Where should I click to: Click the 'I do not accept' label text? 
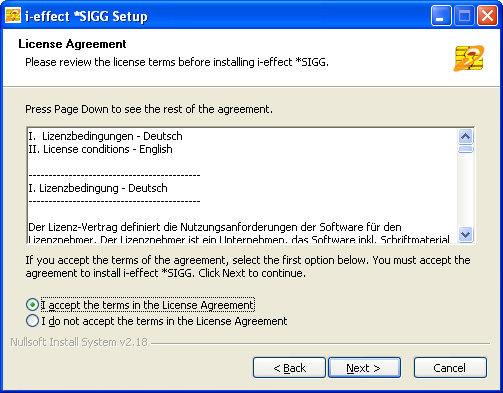pyautogui.click(x=164, y=321)
